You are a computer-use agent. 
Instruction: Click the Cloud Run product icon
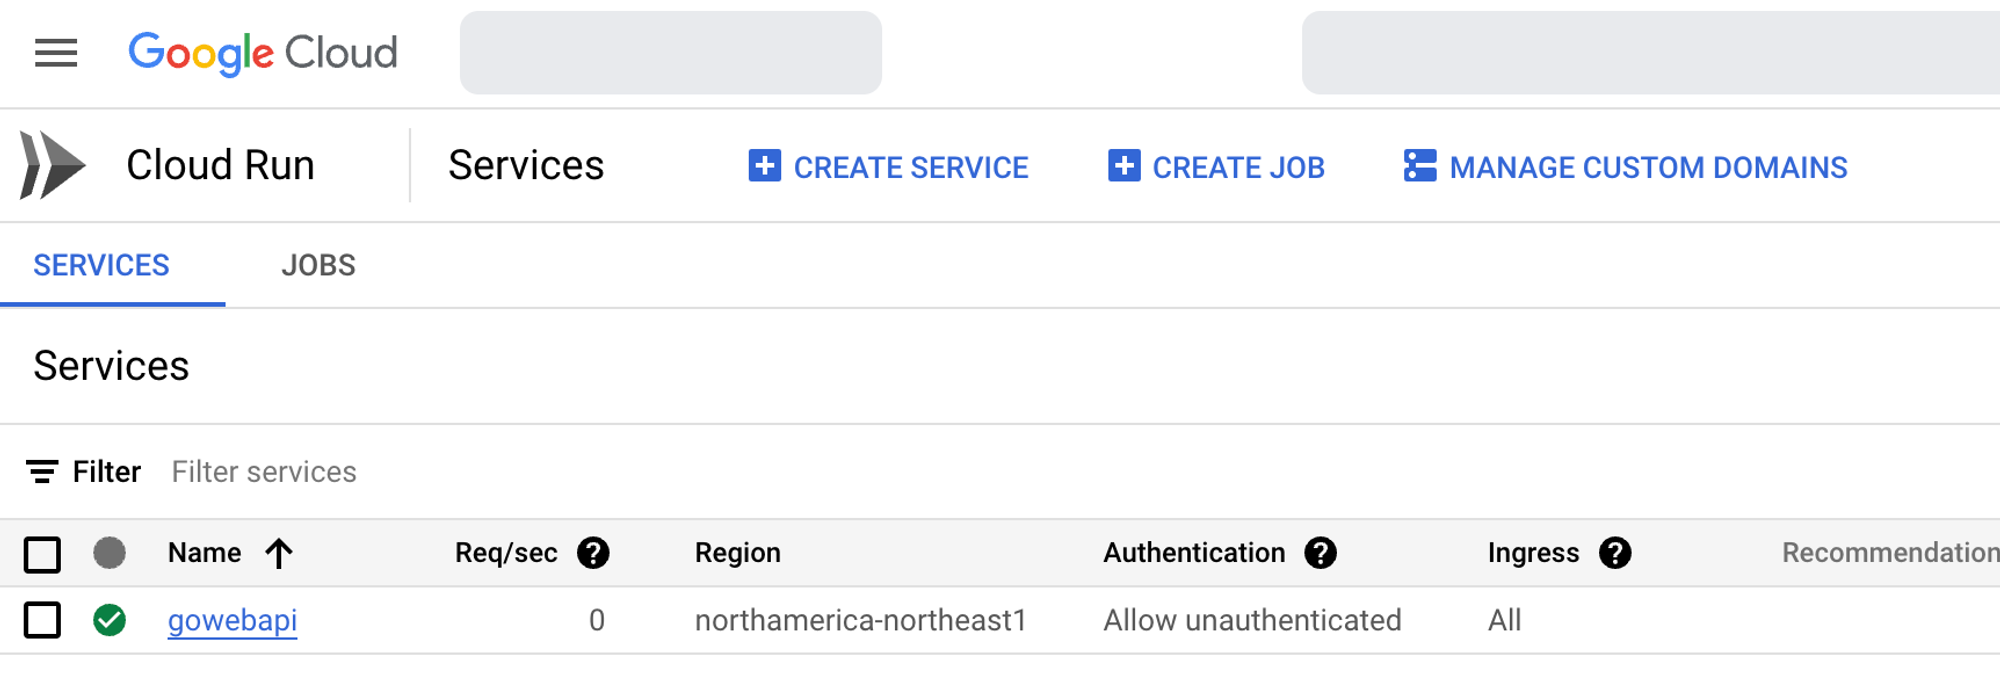pyautogui.click(x=52, y=165)
